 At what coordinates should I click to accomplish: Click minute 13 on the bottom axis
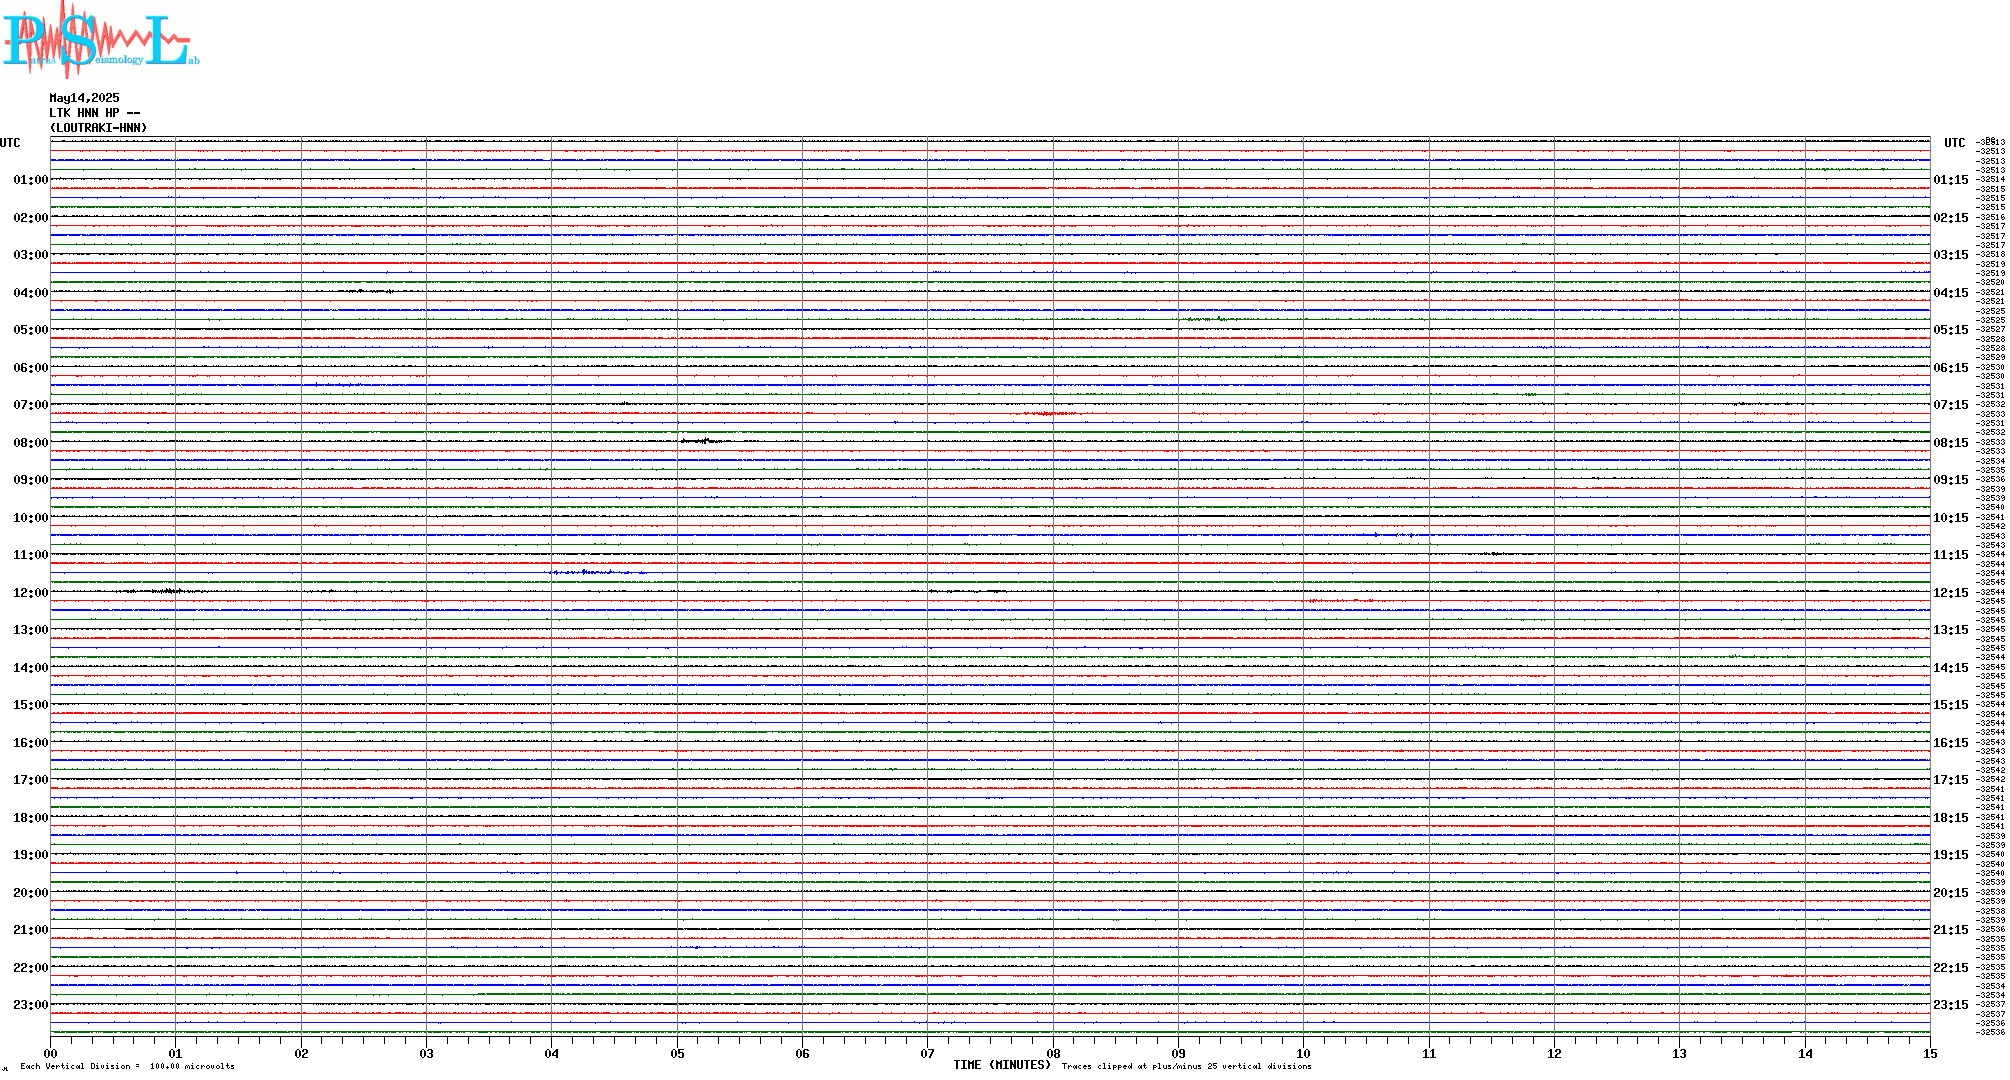pyautogui.click(x=1679, y=1053)
